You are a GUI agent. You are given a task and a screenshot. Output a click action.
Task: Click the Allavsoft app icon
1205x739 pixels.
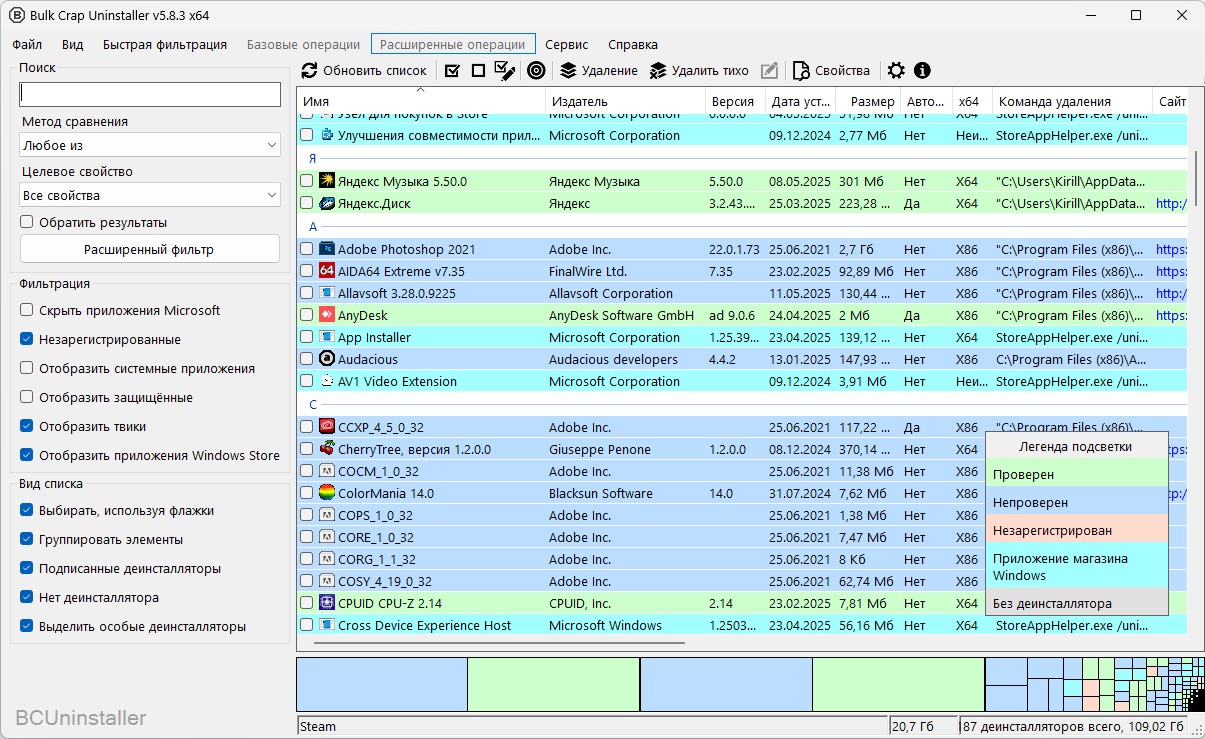[x=326, y=293]
